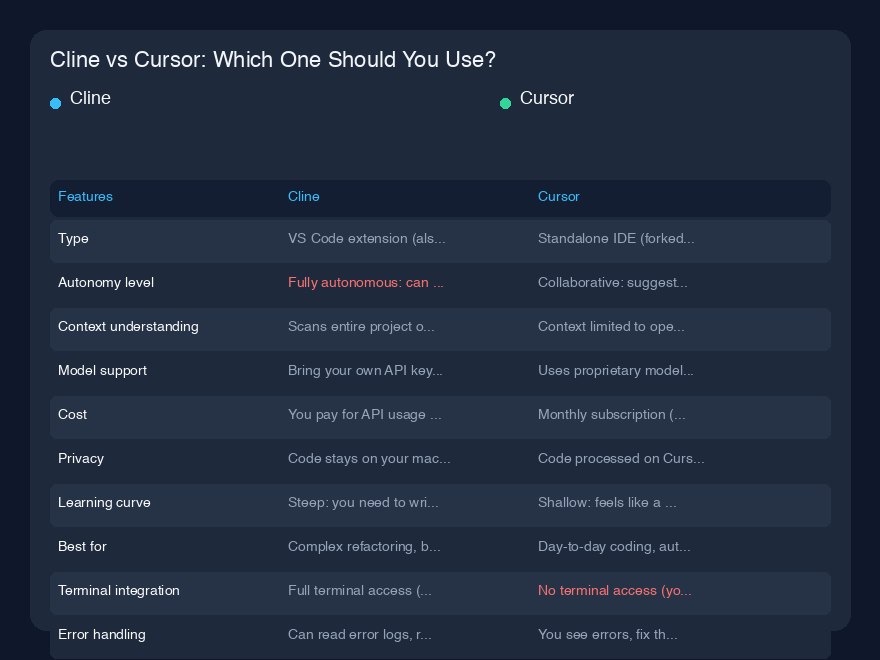The image size is (880, 660).
Task: Click 'Standalone IDE (forked...' cell
Action: [616, 239]
